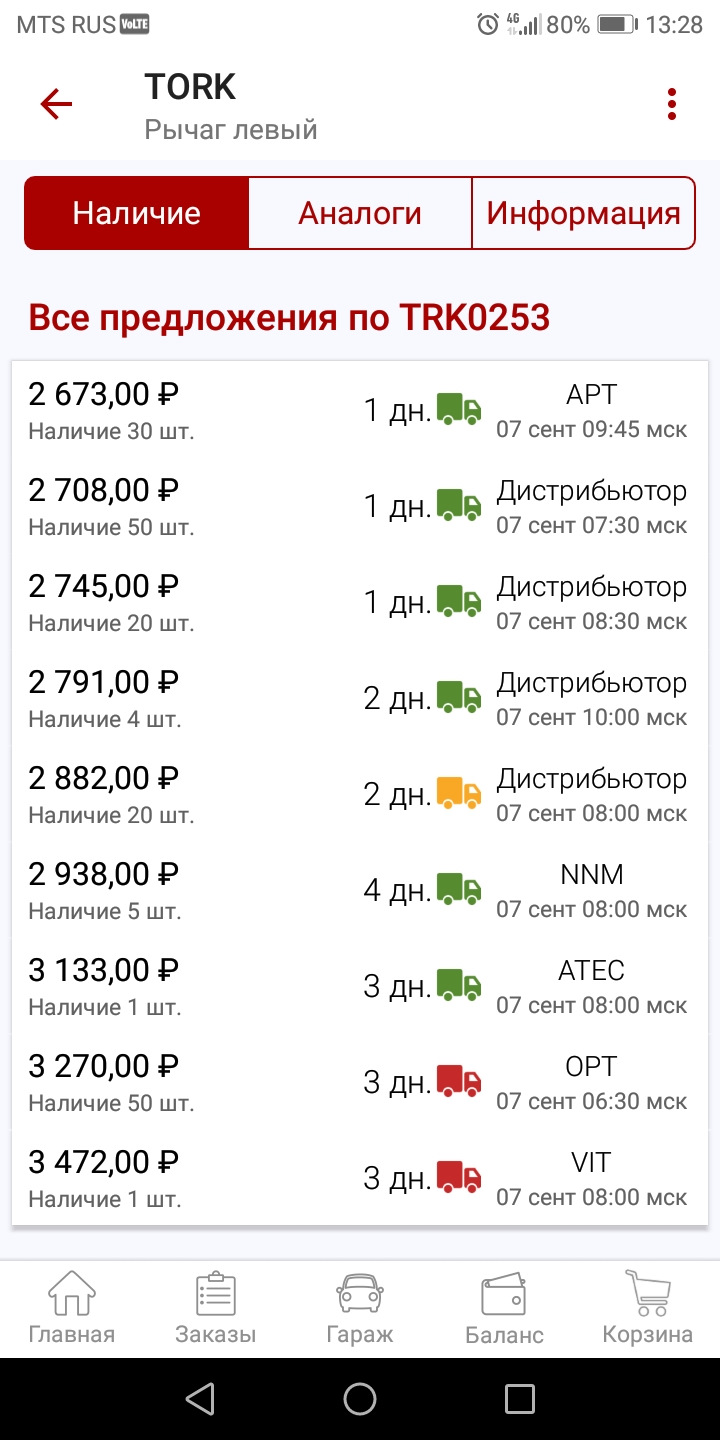Image resolution: width=720 pixels, height=1440 pixels.
Task: Select the VIT offer for 3 472,00 ₽
Action: (360, 1179)
